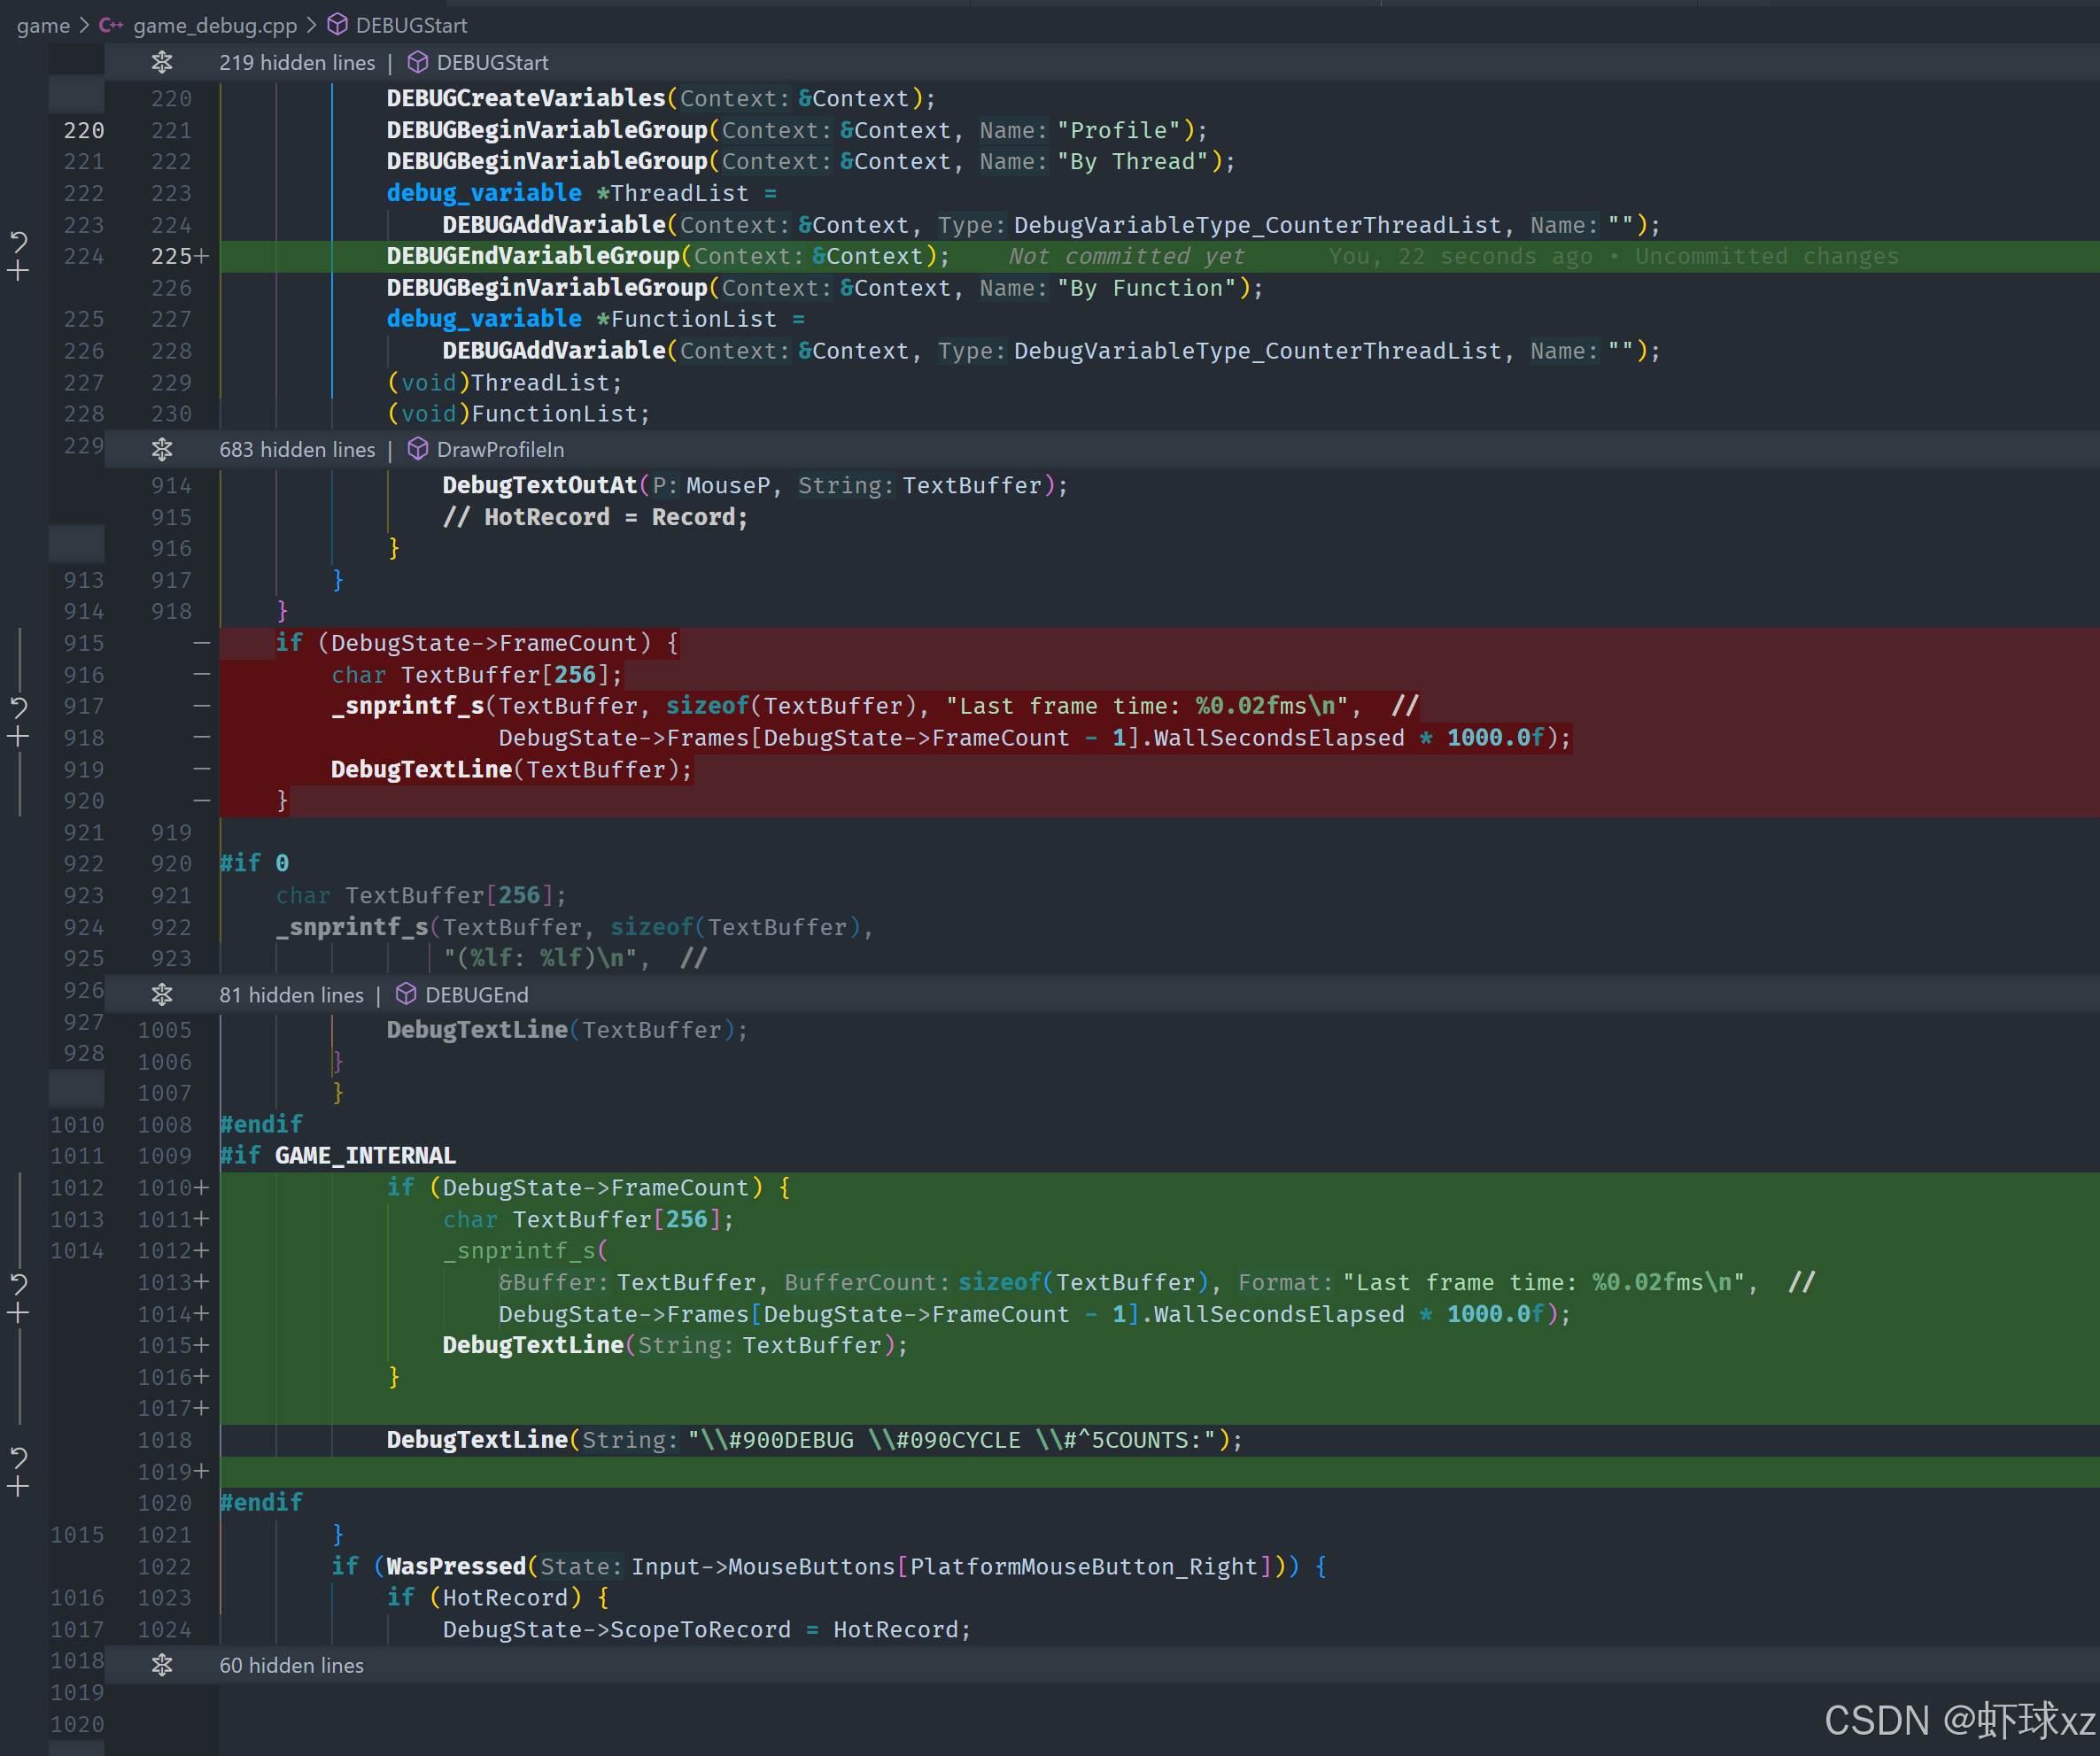Expand the 683 hidden lines region
This screenshot has height=1756, width=2100.
[162, 450]
